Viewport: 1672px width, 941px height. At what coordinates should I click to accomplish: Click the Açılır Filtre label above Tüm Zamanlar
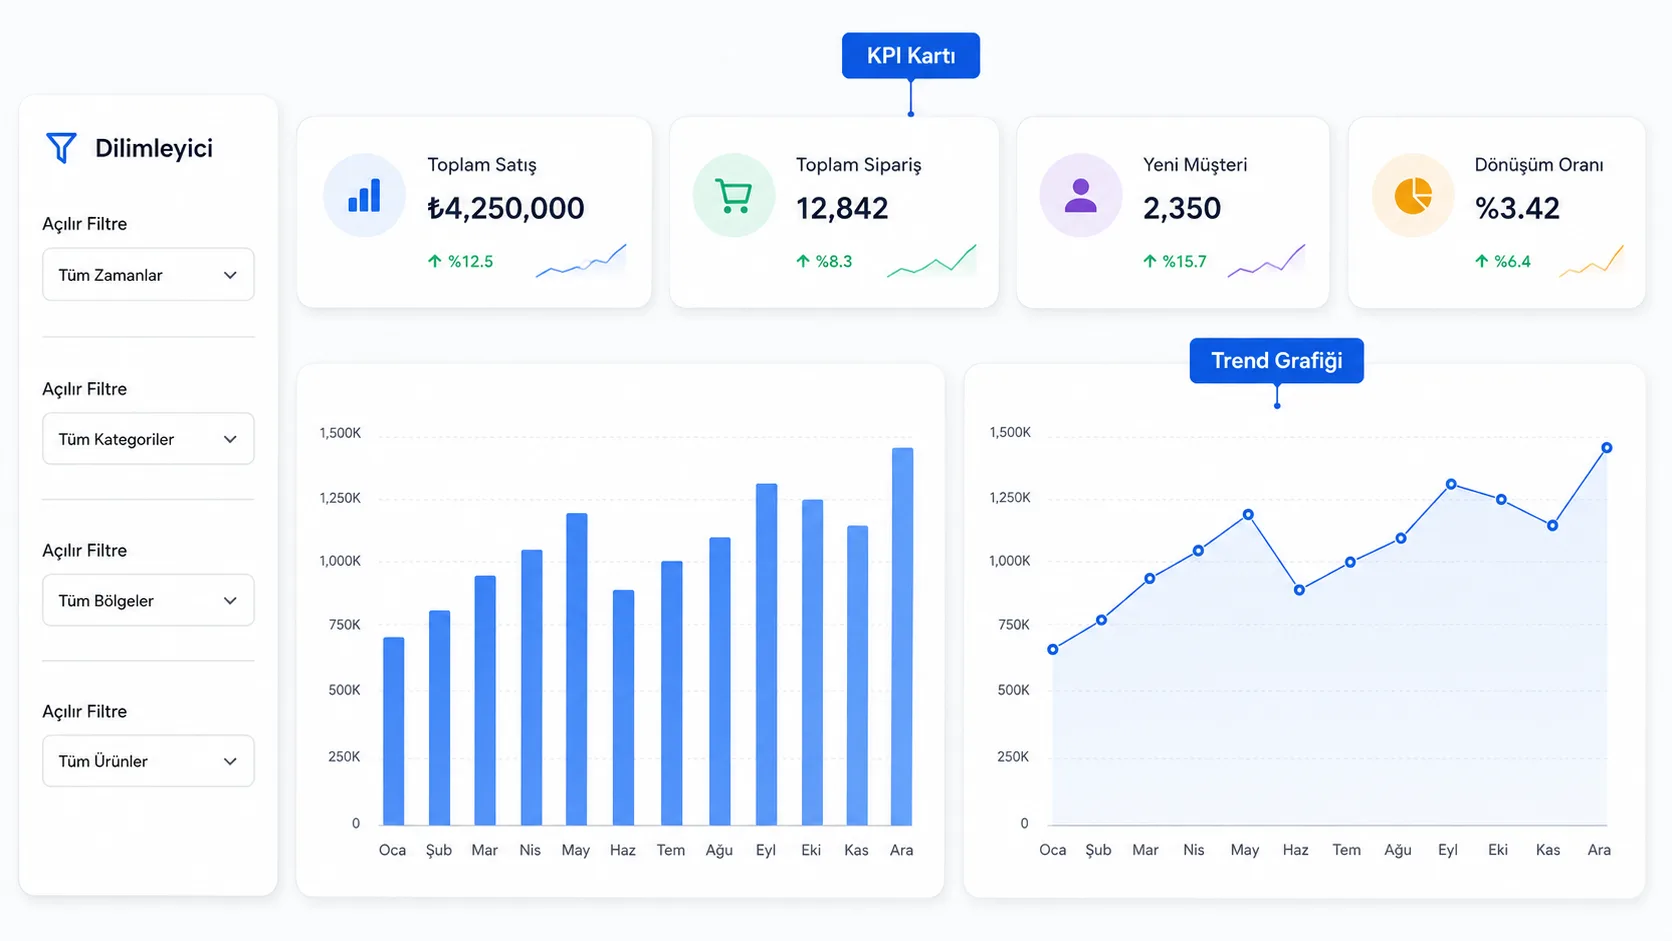coord(85,224)
